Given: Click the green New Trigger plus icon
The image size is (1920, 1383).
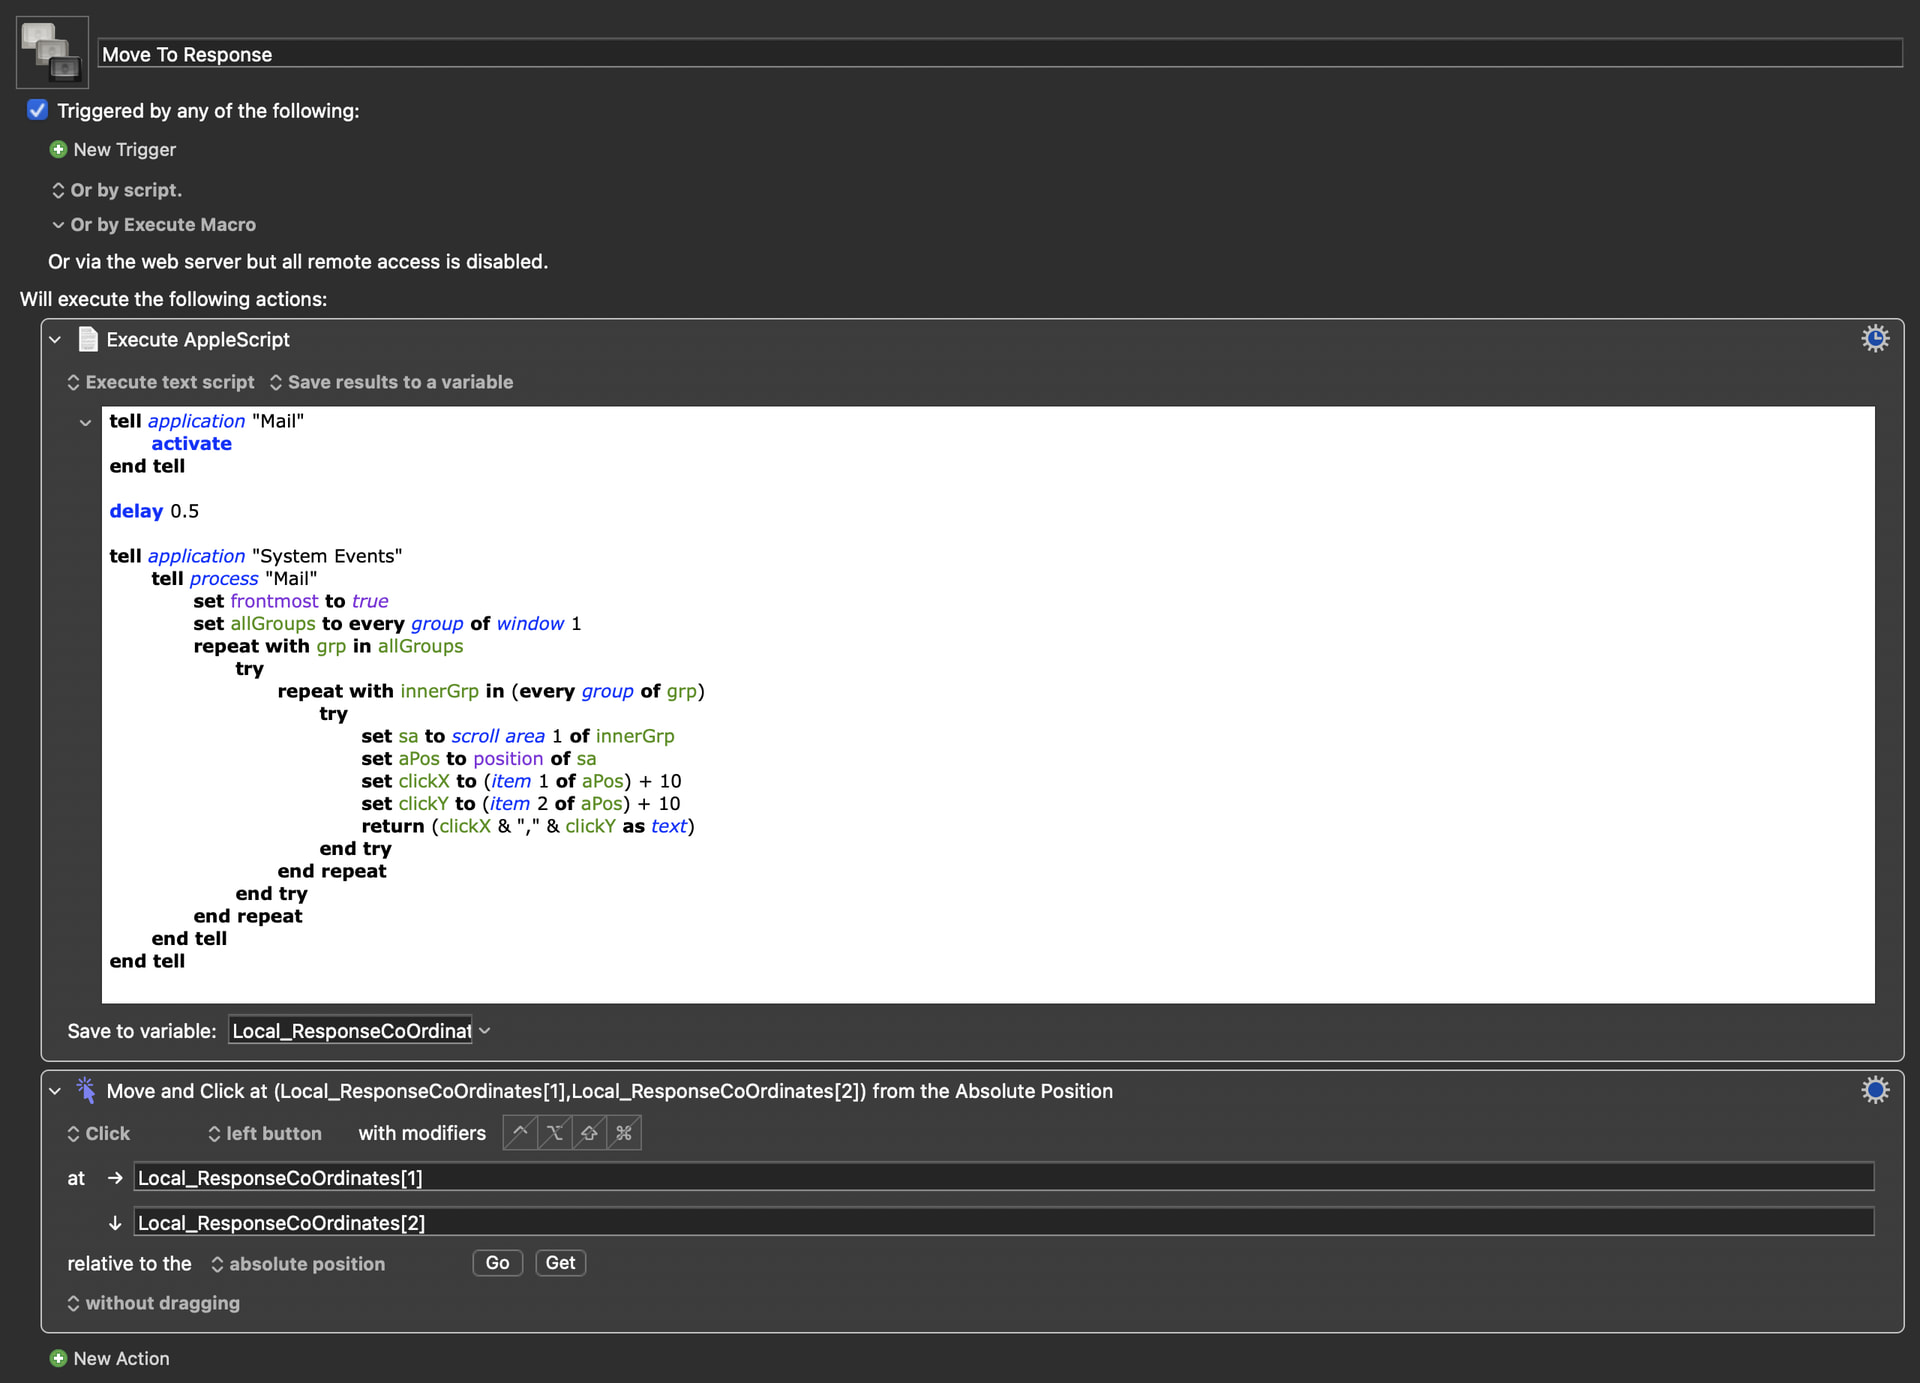Looking at the screenshot, I should pos(58,149).
